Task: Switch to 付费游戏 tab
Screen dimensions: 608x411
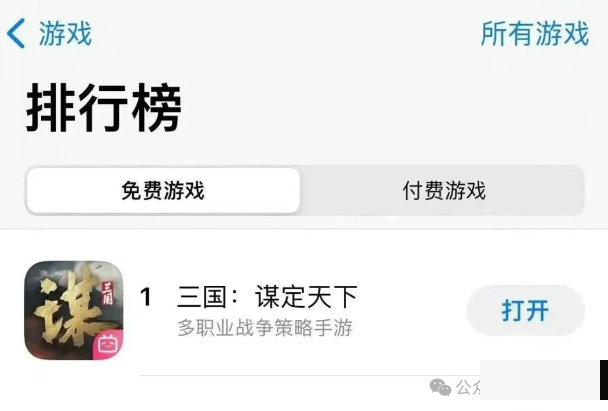Action: [x=444, y=190]
